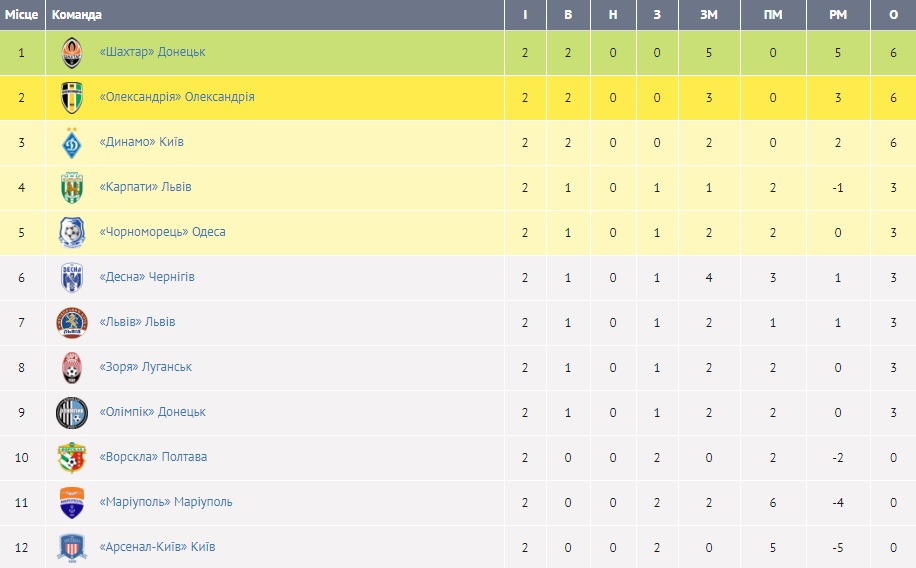Open the «Ворскла» Полтава team link
The width and height of the screenshot is (916, 568).
click(x=153, y=457)
